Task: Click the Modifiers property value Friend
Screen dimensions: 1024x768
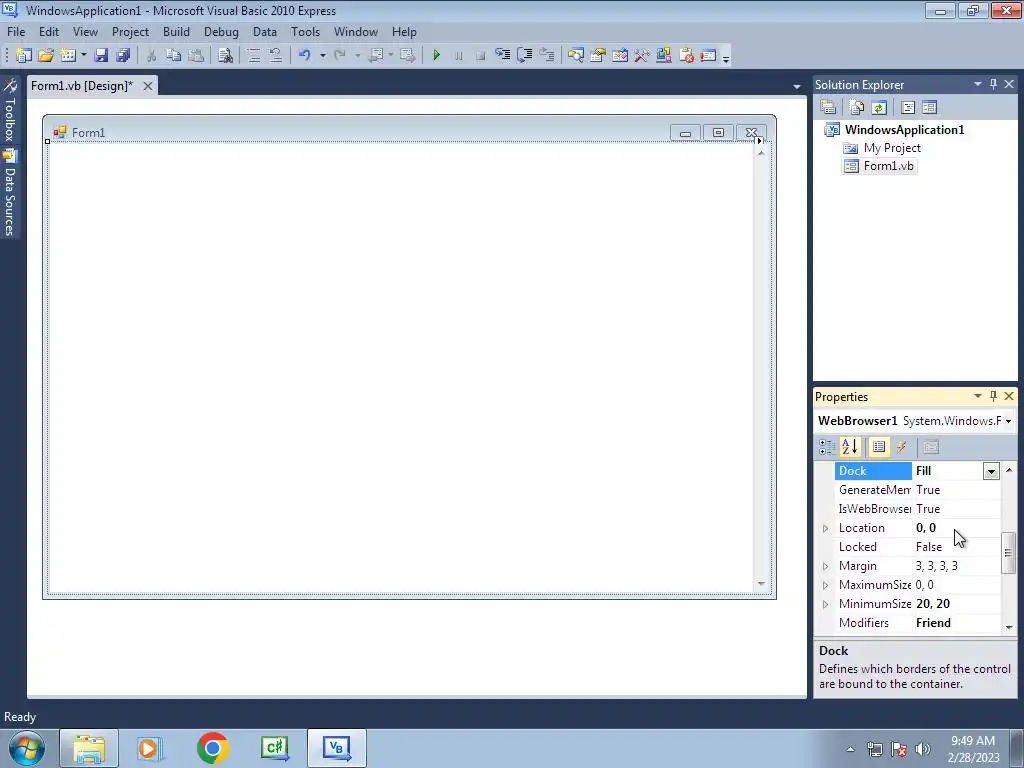Action: coord(933,623)
